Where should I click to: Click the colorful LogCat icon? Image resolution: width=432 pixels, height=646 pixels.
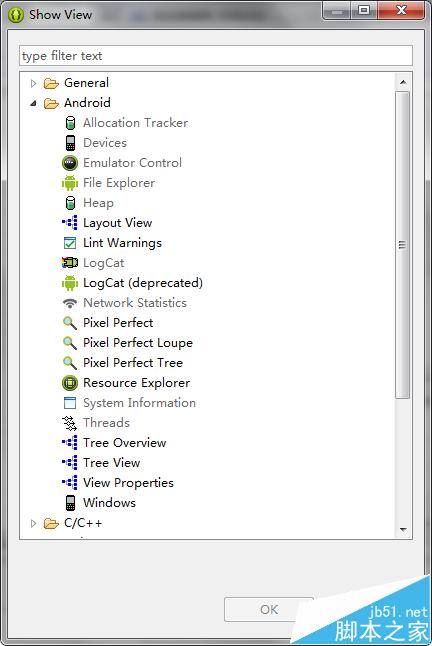pos(70,262)
